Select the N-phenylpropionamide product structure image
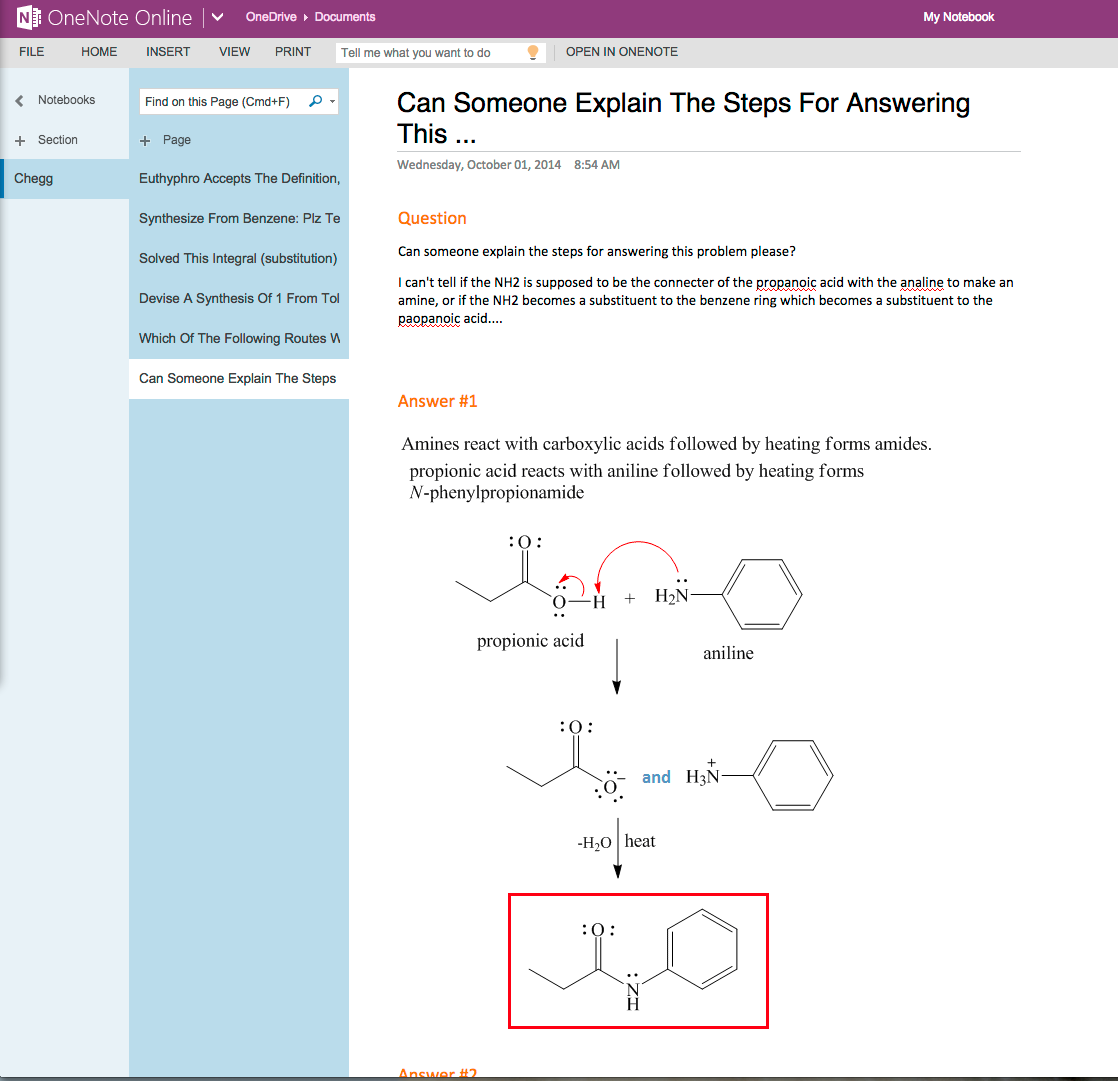The height and width of the screenshot is (1082, 1118). point(638,961)
